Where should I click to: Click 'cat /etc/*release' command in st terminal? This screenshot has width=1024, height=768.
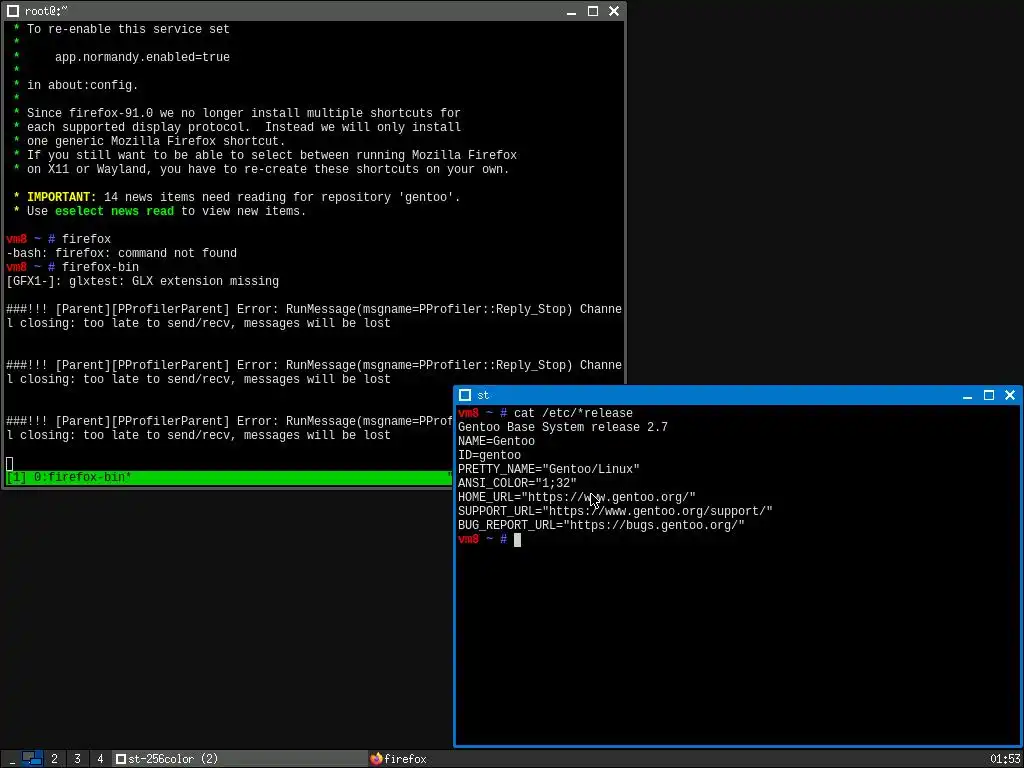(573, 413)
